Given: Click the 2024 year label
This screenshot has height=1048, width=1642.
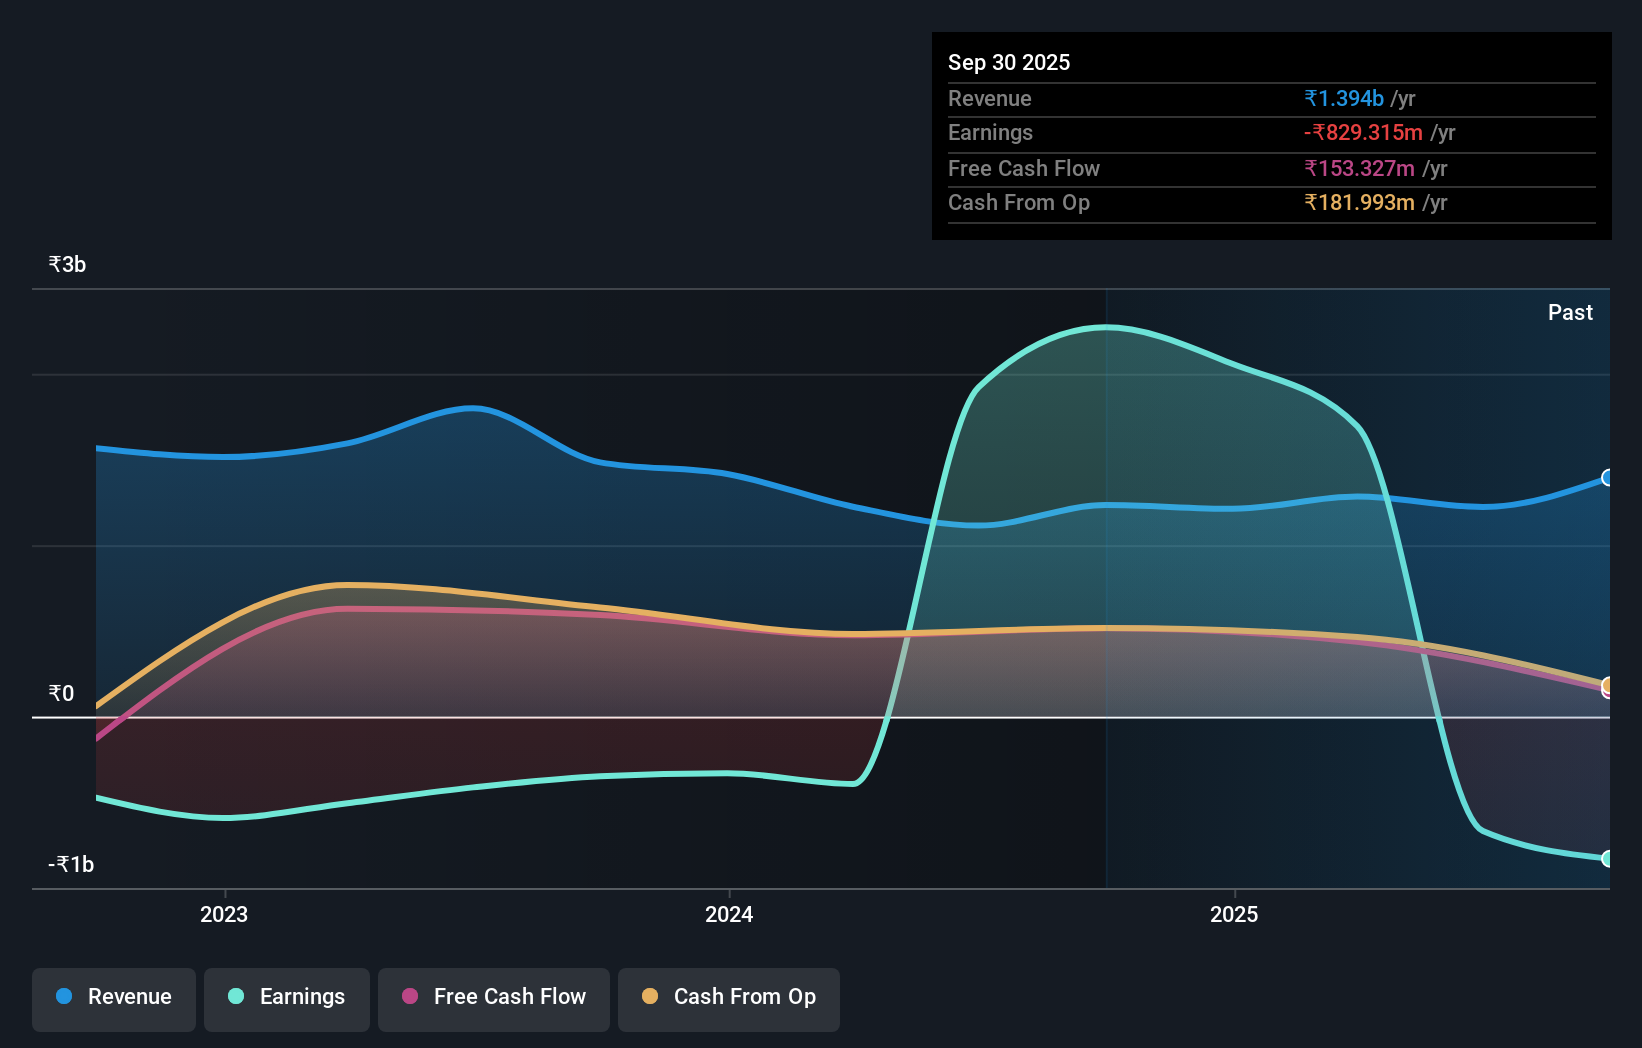Looking at the screenshot, I should [728, 913].
